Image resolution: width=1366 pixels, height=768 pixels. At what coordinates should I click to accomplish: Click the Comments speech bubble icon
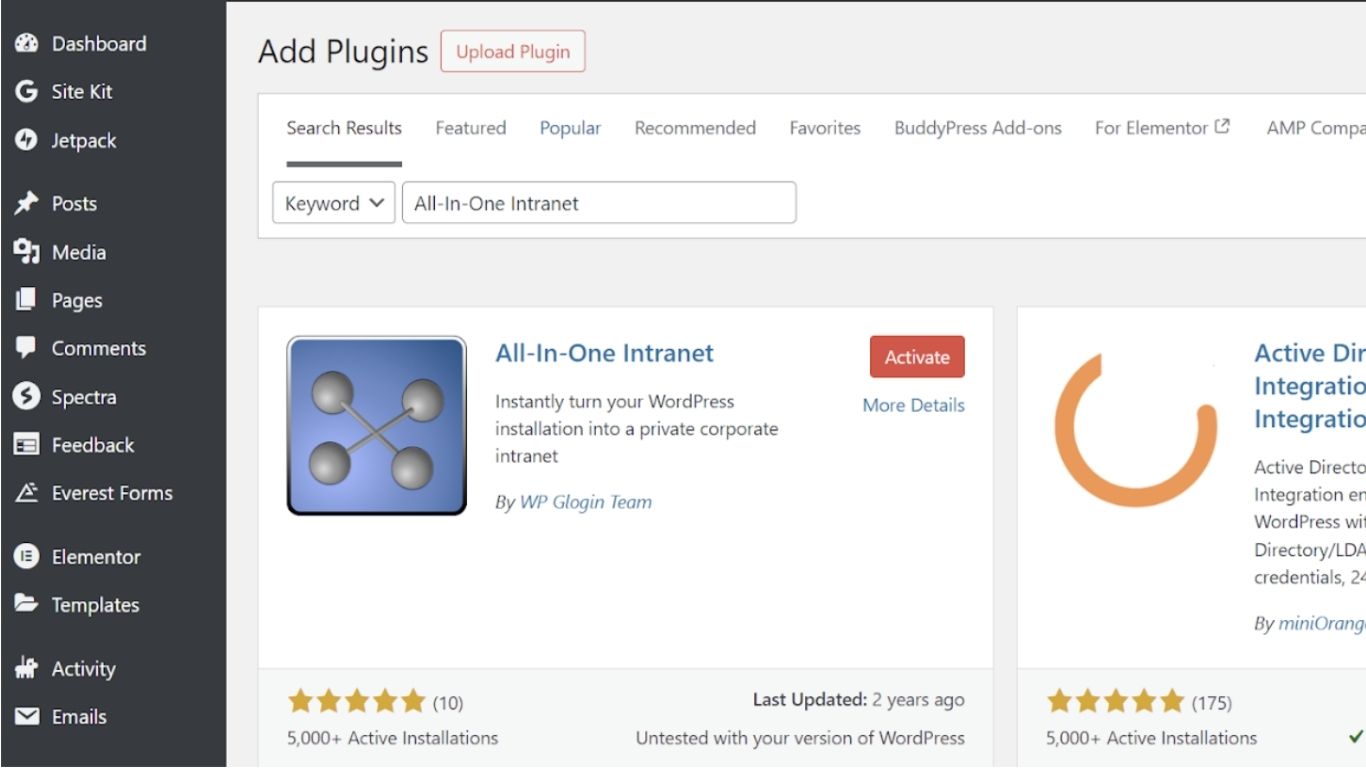(x=27, y=348)
